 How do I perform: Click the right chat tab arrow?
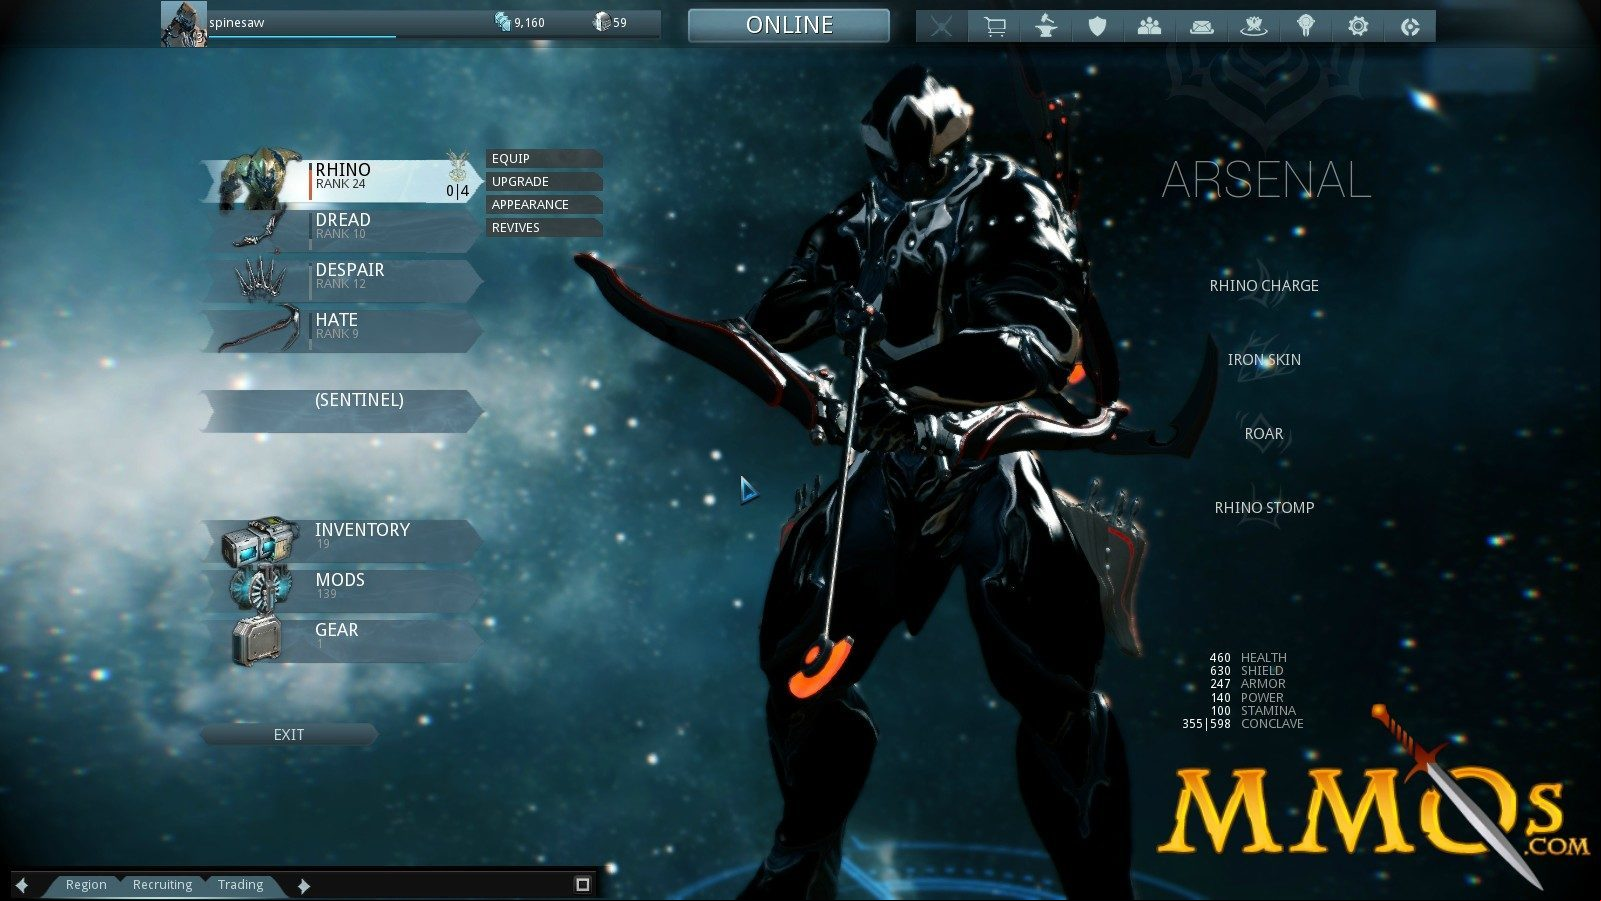304,885
